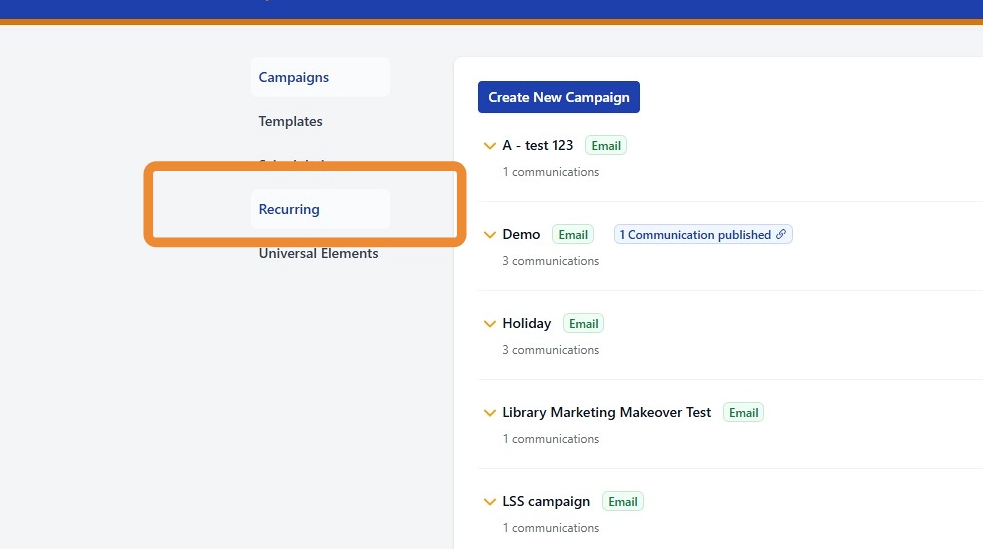Image resolution: width=983 pixels, height=549 pixels.
Task: Expand Library Marketing Makeover Test chevron
Action: (490, 413)
